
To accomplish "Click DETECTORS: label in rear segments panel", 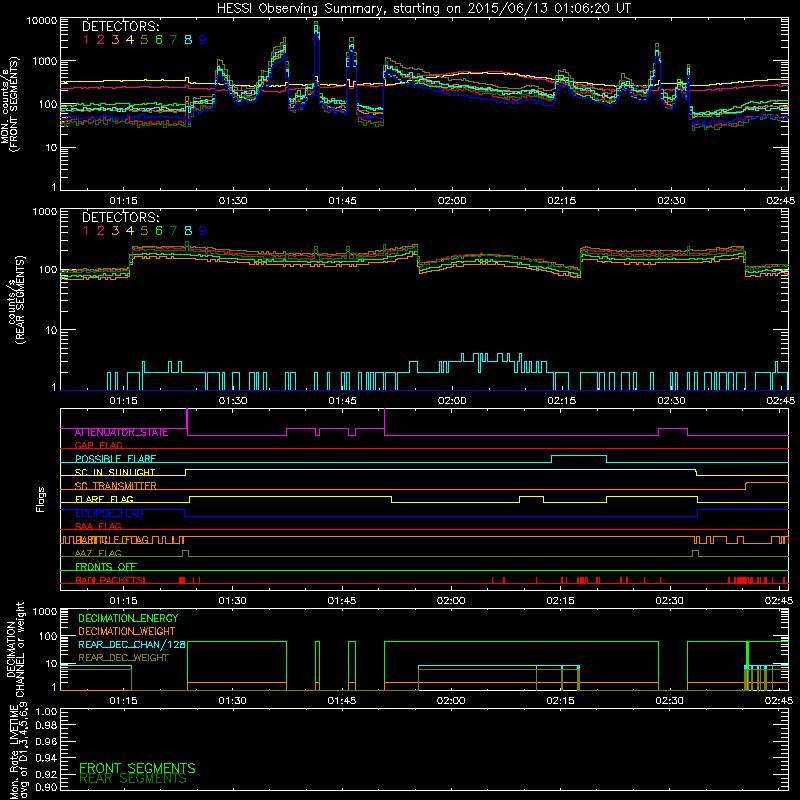I will pyautogui.click(x=120, y=217).
